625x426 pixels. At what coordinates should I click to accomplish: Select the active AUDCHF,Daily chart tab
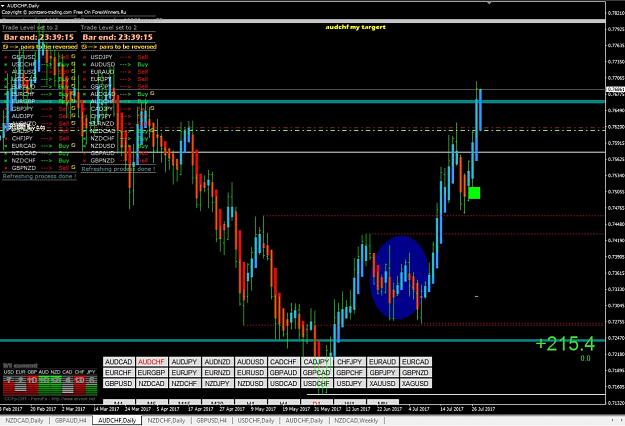[117, 420]
